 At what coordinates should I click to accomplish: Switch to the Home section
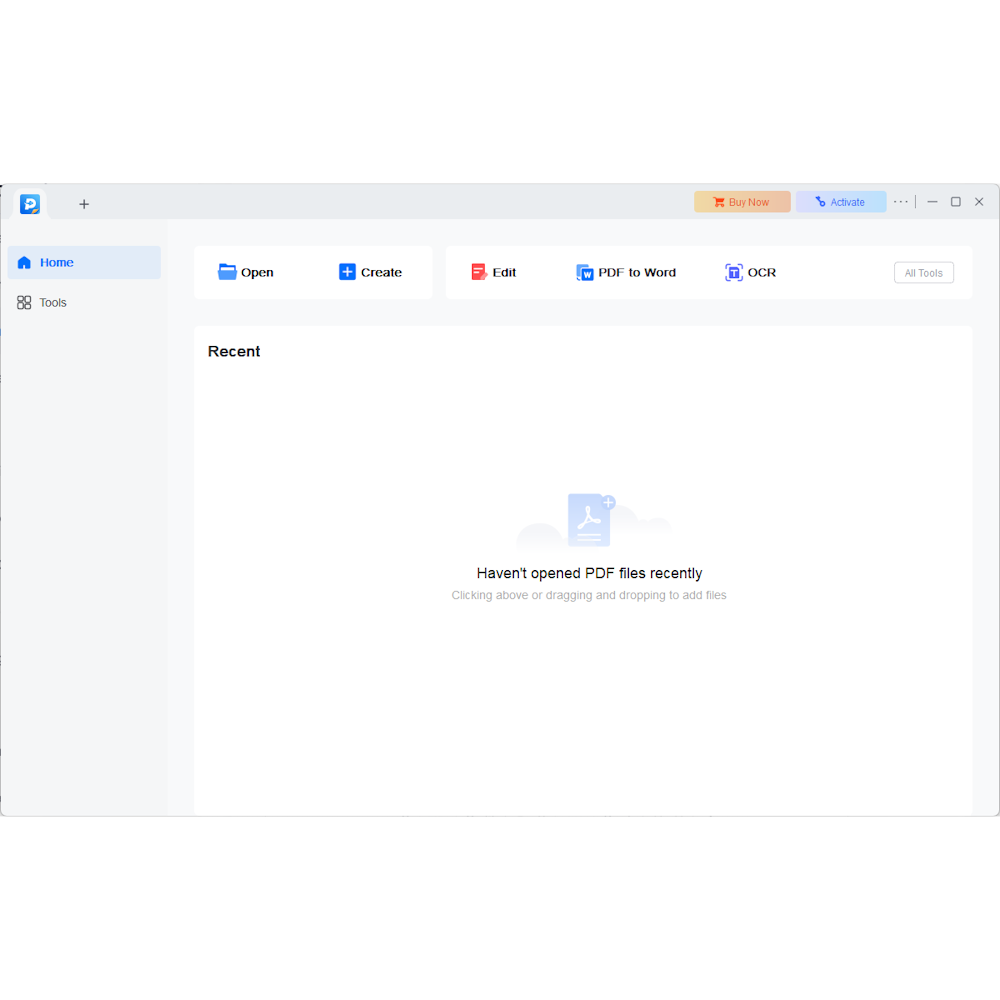point(57,262)
